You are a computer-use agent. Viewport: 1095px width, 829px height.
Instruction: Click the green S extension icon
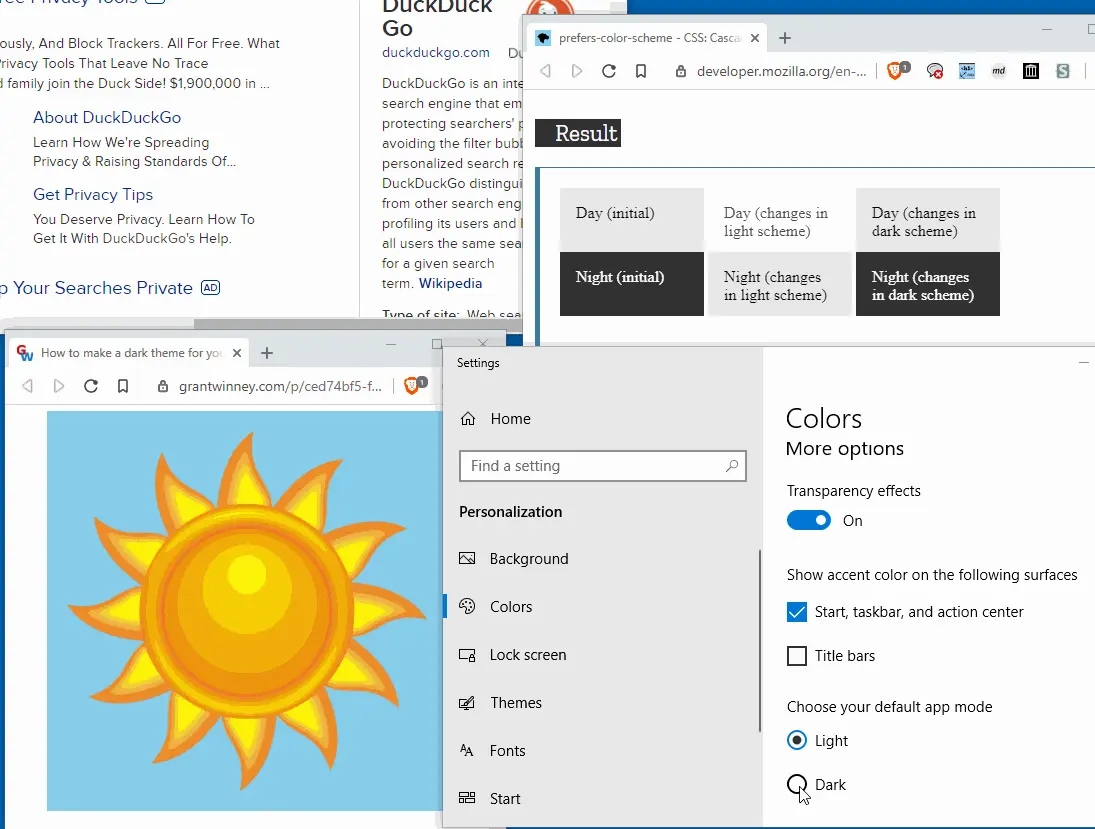(x=1063, y=71)
